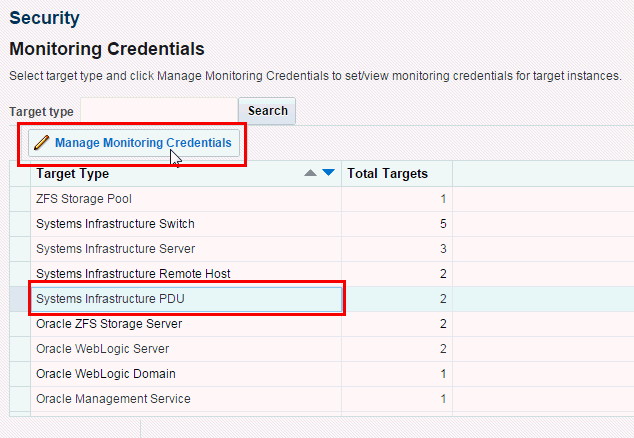634x438 pixels.
Task: Click the Total Targets column header
Action: 387,174
